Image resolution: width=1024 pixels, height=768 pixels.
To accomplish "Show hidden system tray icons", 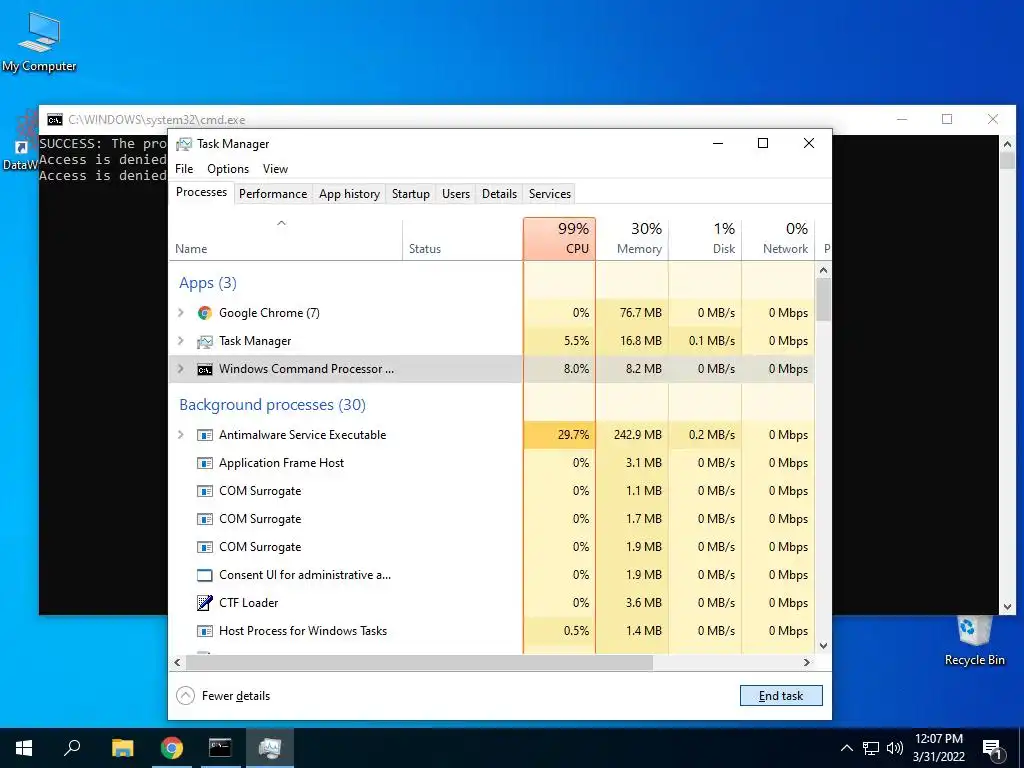I will tap(846, 748).
